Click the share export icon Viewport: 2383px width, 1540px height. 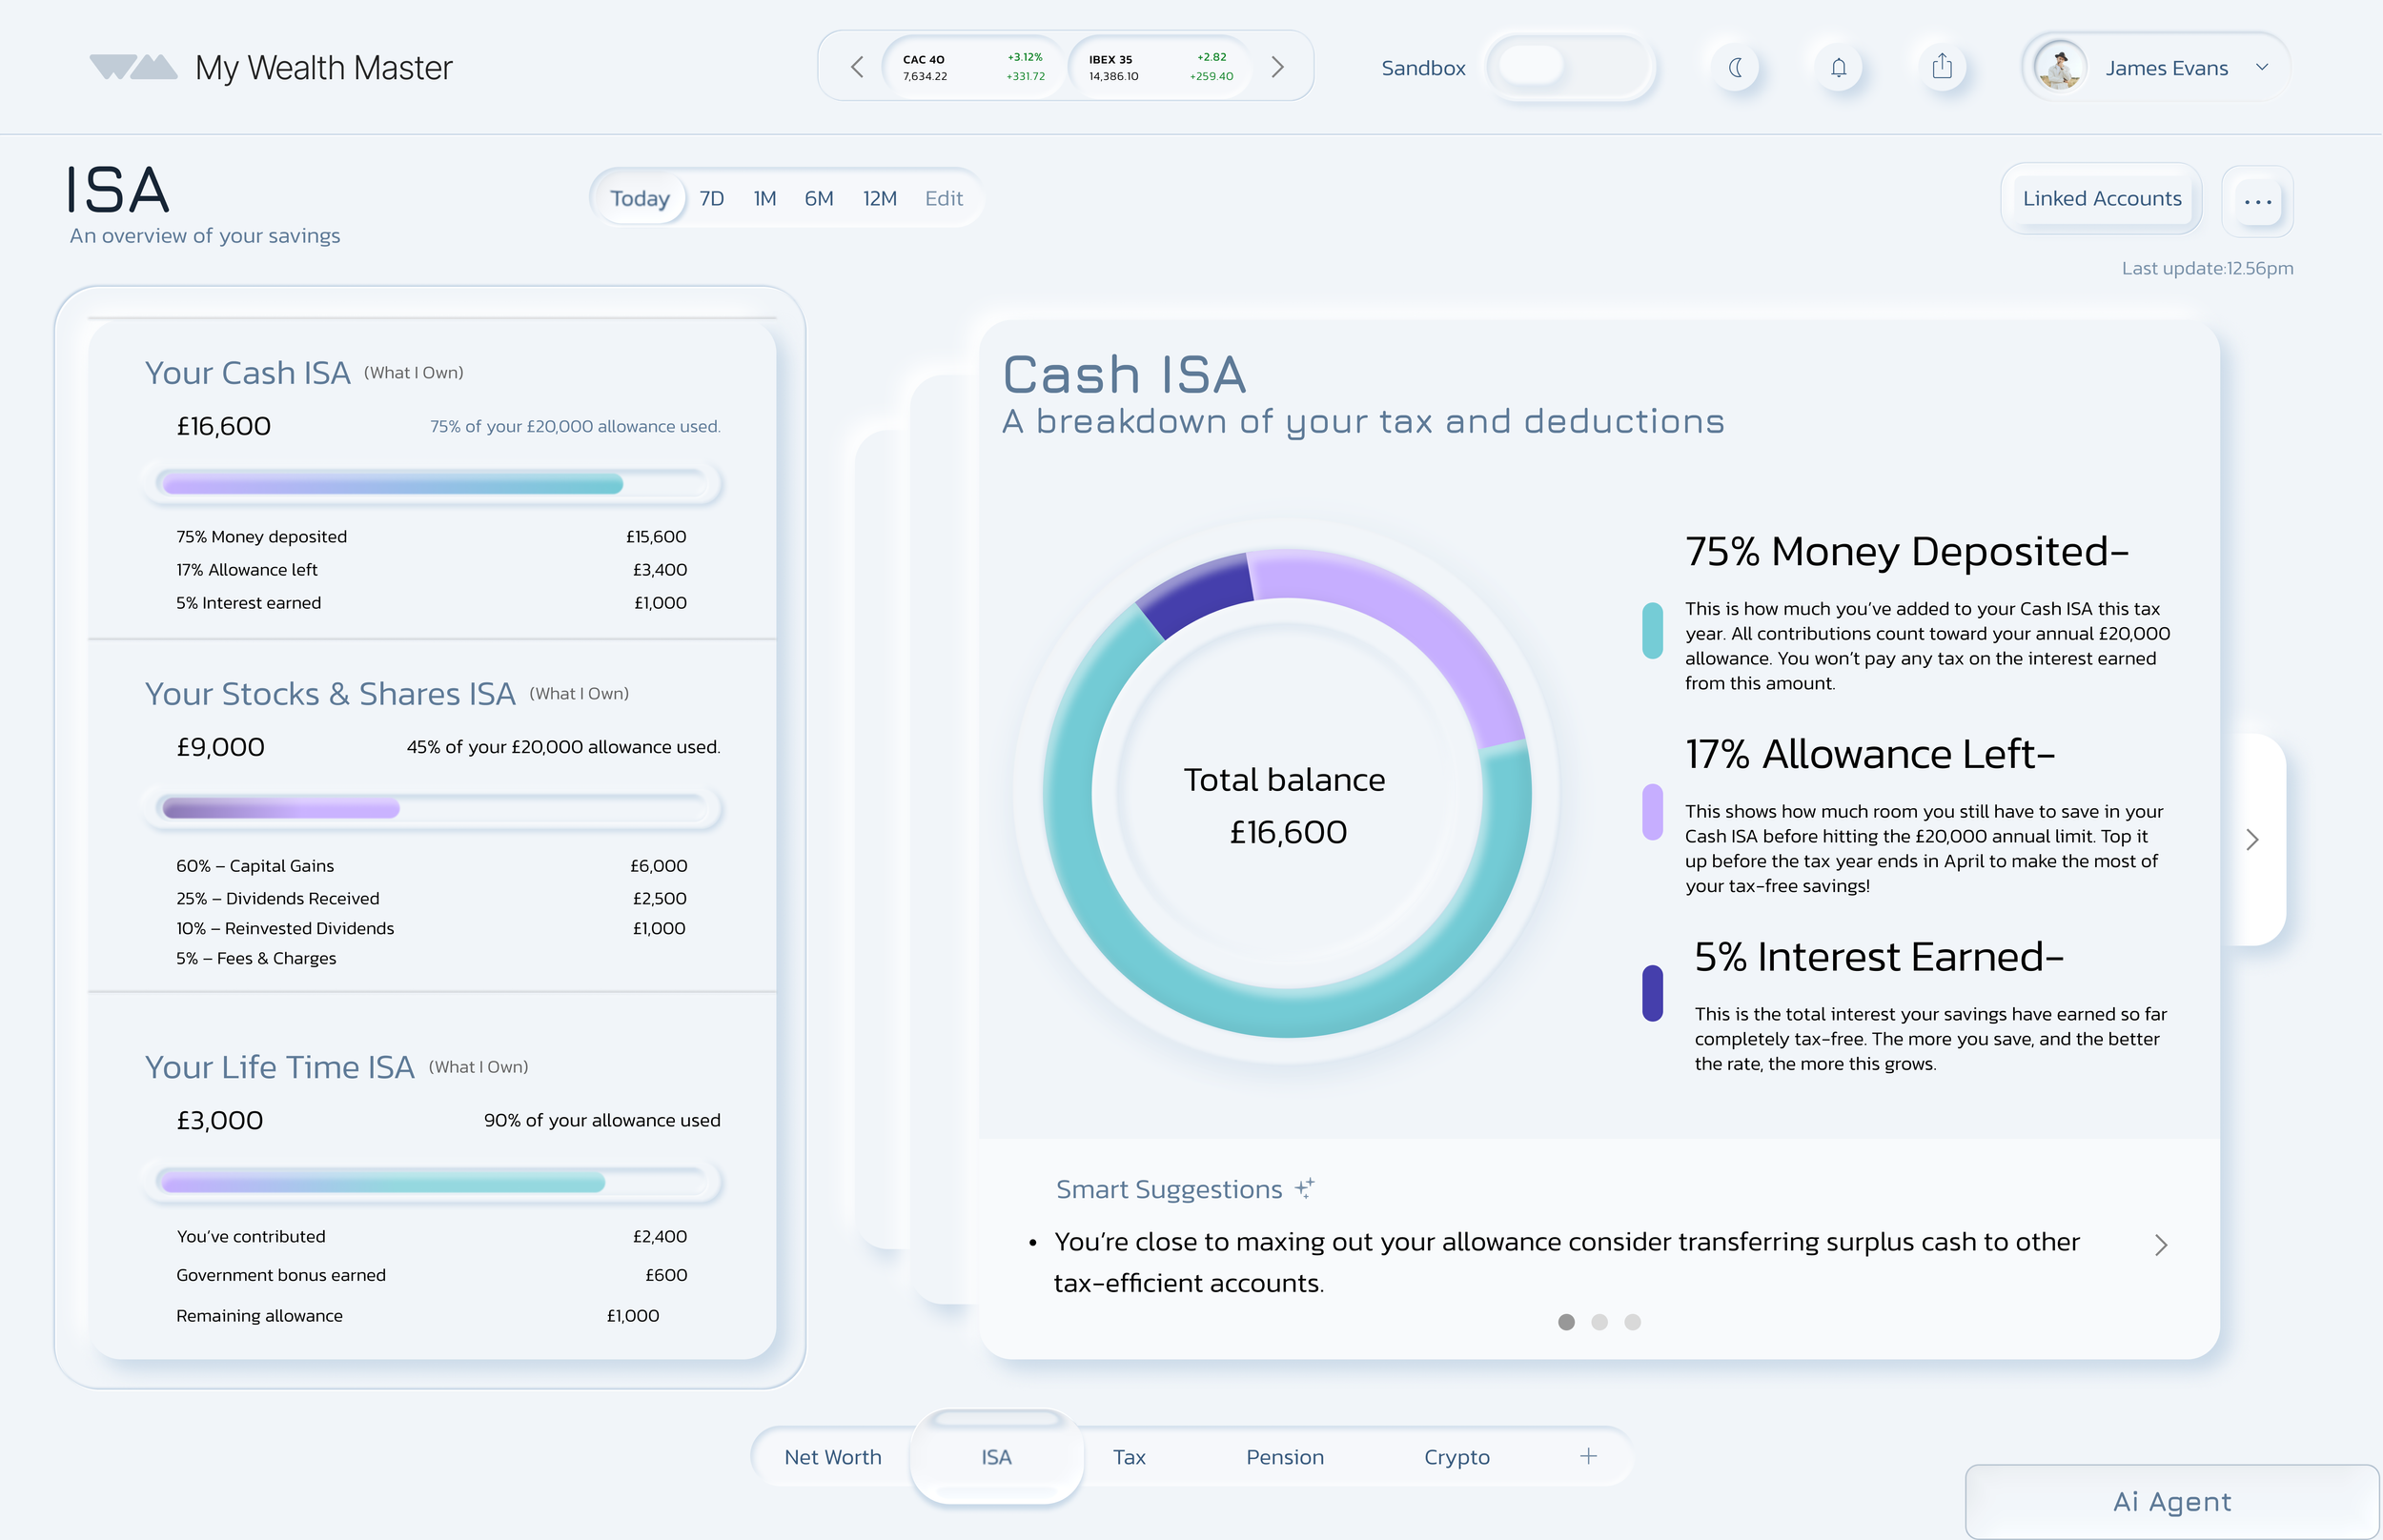pyautogui.click(x=1942, y=67)
